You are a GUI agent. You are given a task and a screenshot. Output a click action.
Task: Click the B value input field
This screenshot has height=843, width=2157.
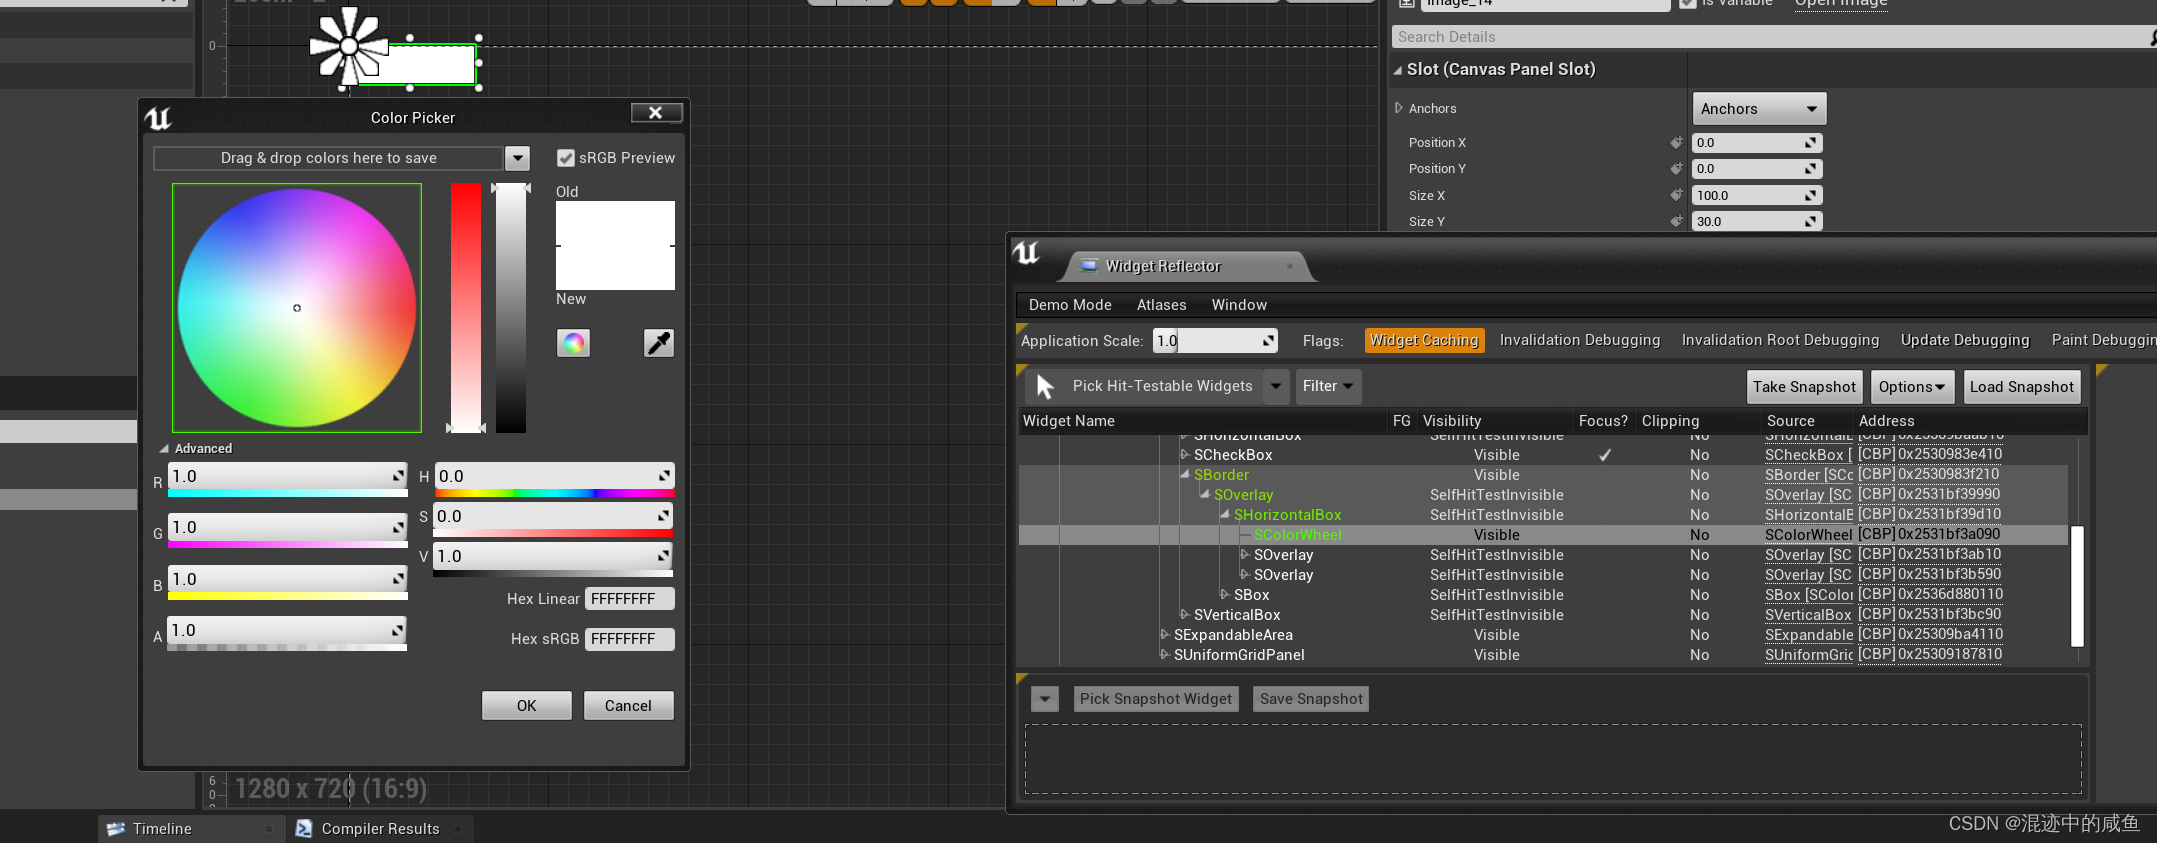(287, 579)
